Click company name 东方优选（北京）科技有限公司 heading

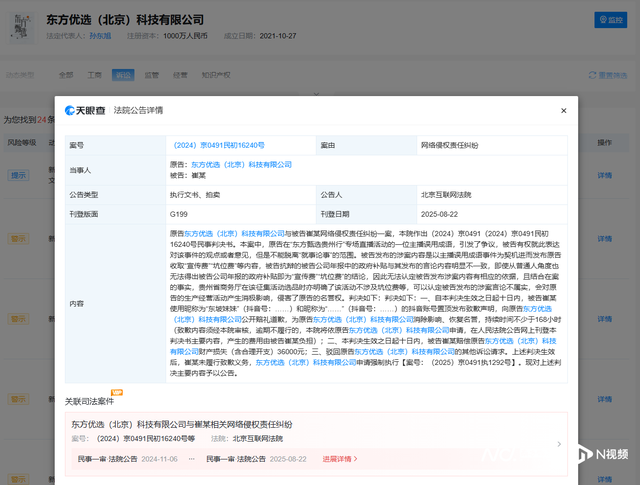125,20
